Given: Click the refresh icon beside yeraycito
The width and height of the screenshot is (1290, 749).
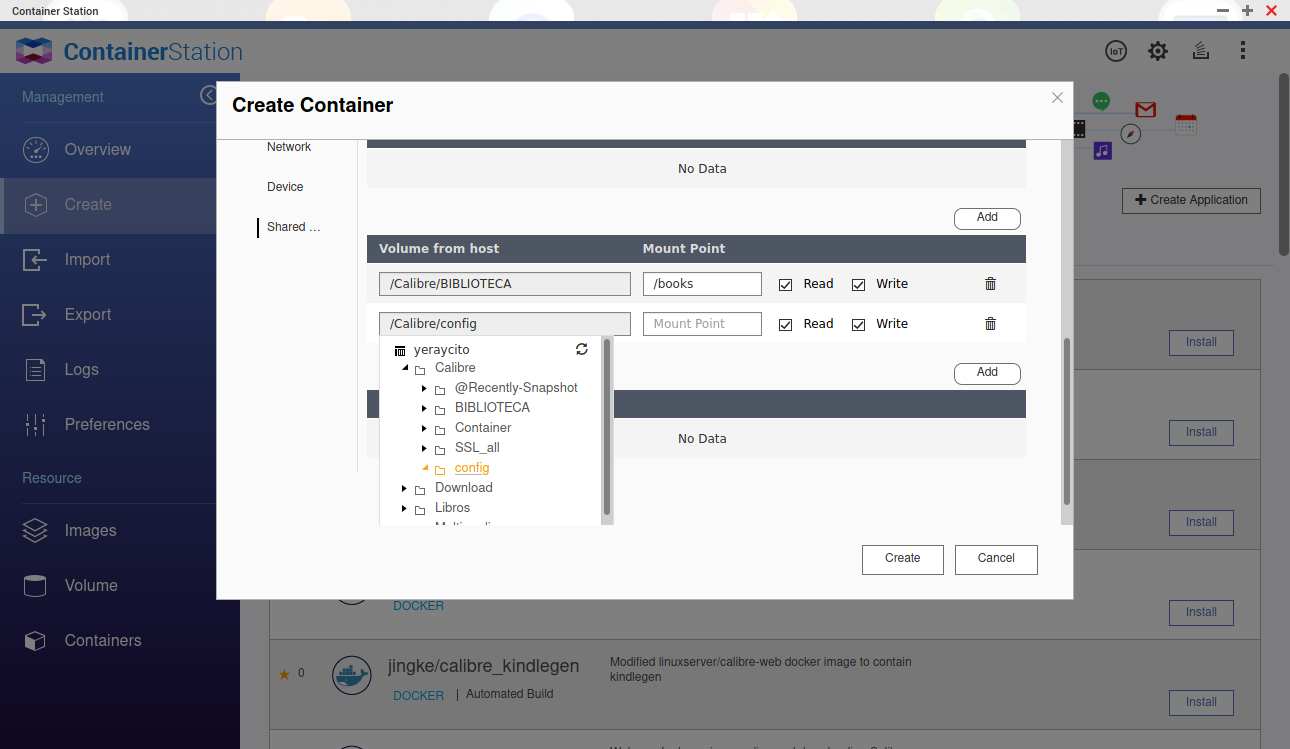Looking at the screenshot, I should coord(582,349).
